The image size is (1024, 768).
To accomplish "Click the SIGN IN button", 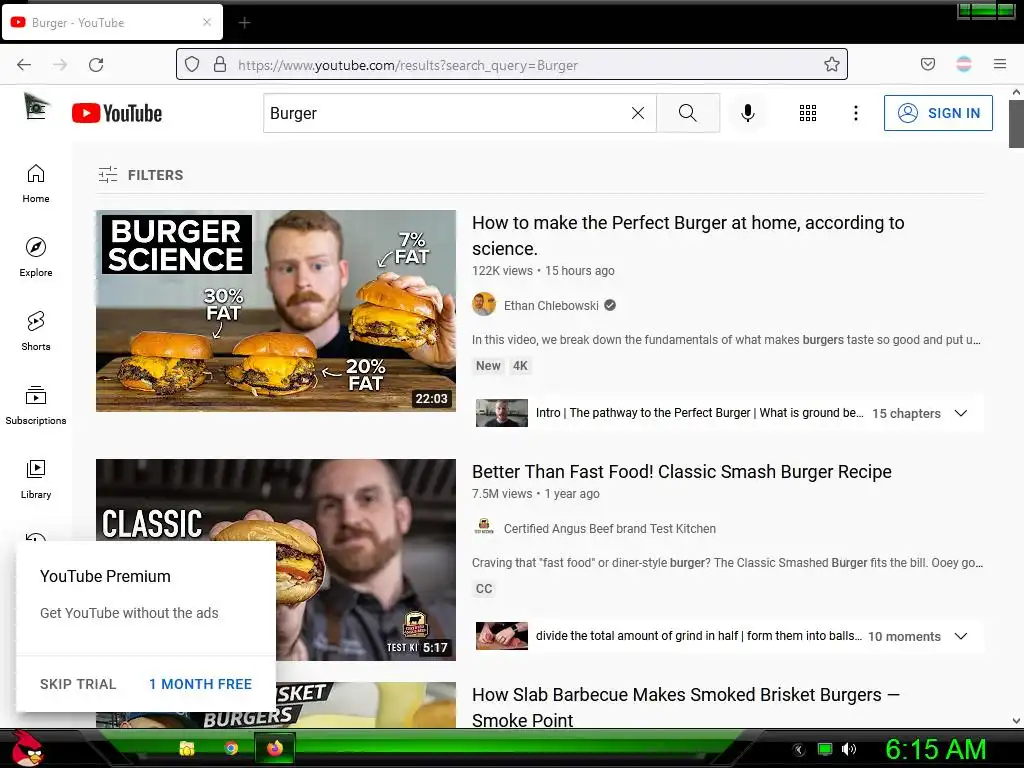I will click(938, 113).
